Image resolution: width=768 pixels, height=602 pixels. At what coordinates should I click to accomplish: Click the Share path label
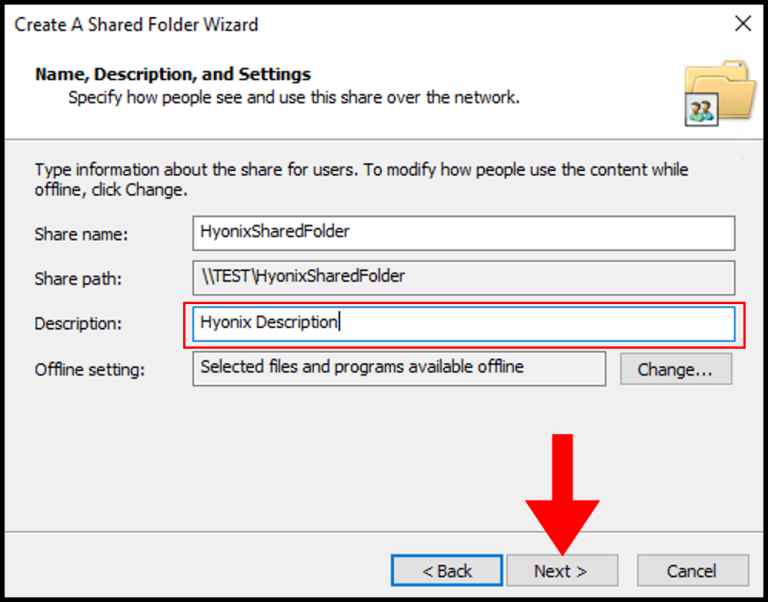[78, 279]
